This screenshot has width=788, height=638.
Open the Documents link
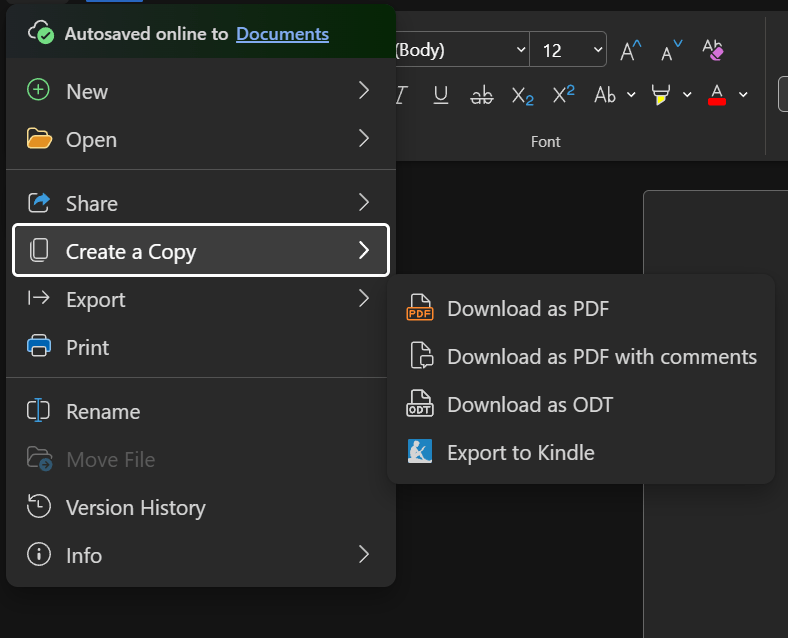(282, 34)
